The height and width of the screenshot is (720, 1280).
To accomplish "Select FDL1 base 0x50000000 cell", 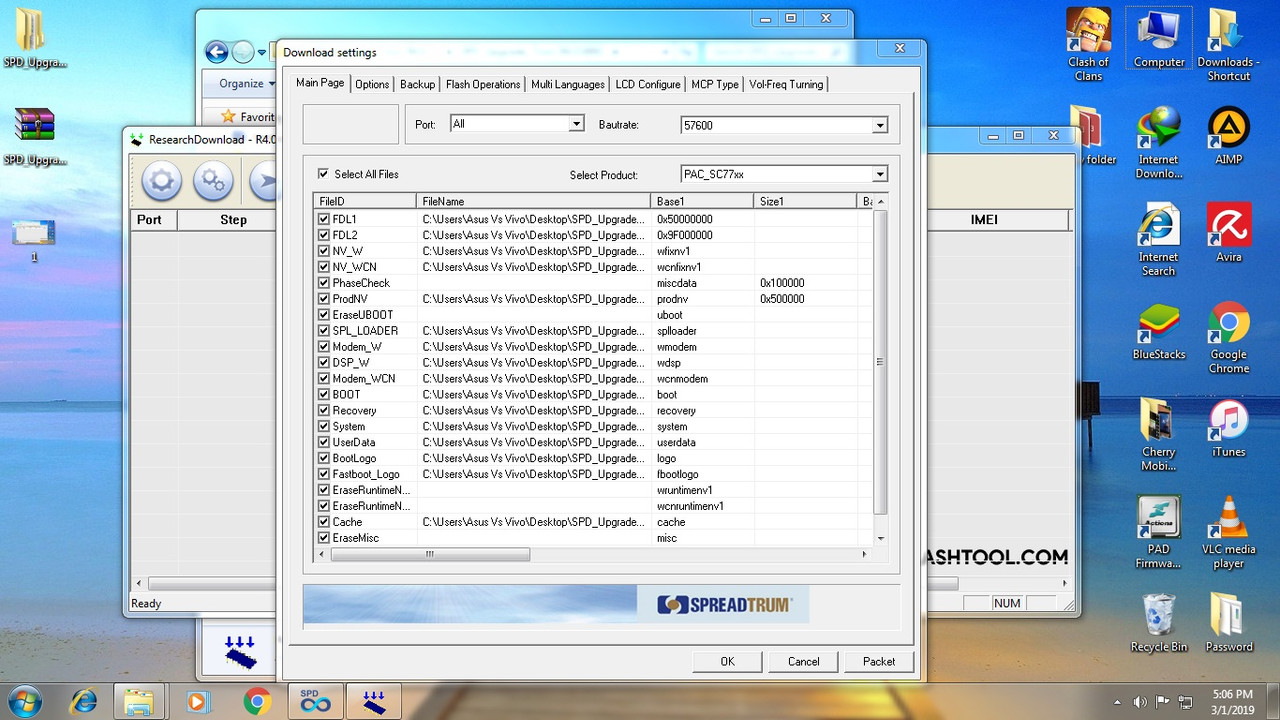I will click(703, 219).
